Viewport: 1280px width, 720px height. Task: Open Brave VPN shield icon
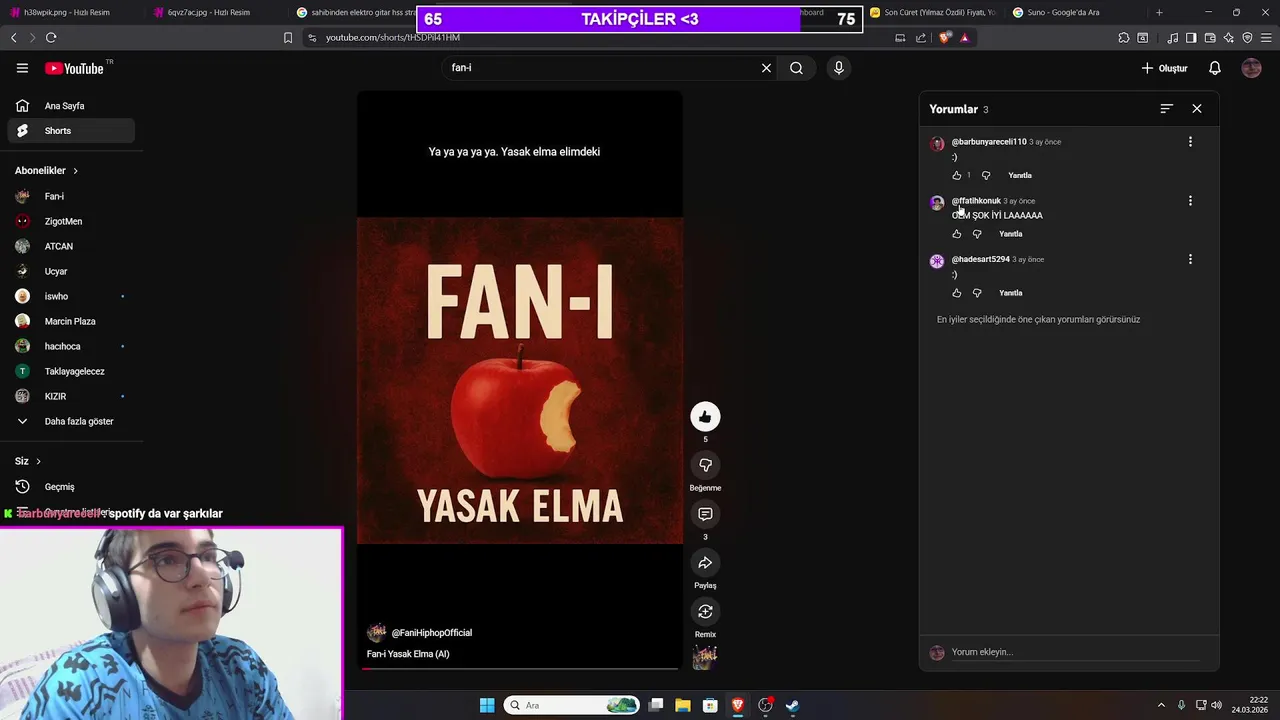1247,37
